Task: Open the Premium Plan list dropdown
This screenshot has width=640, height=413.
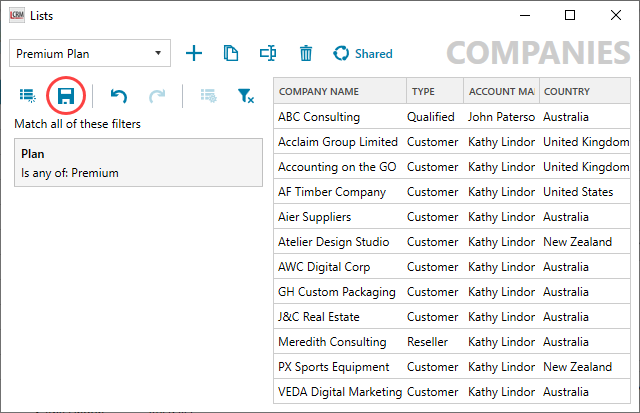Action: click(x=90, y=53)
